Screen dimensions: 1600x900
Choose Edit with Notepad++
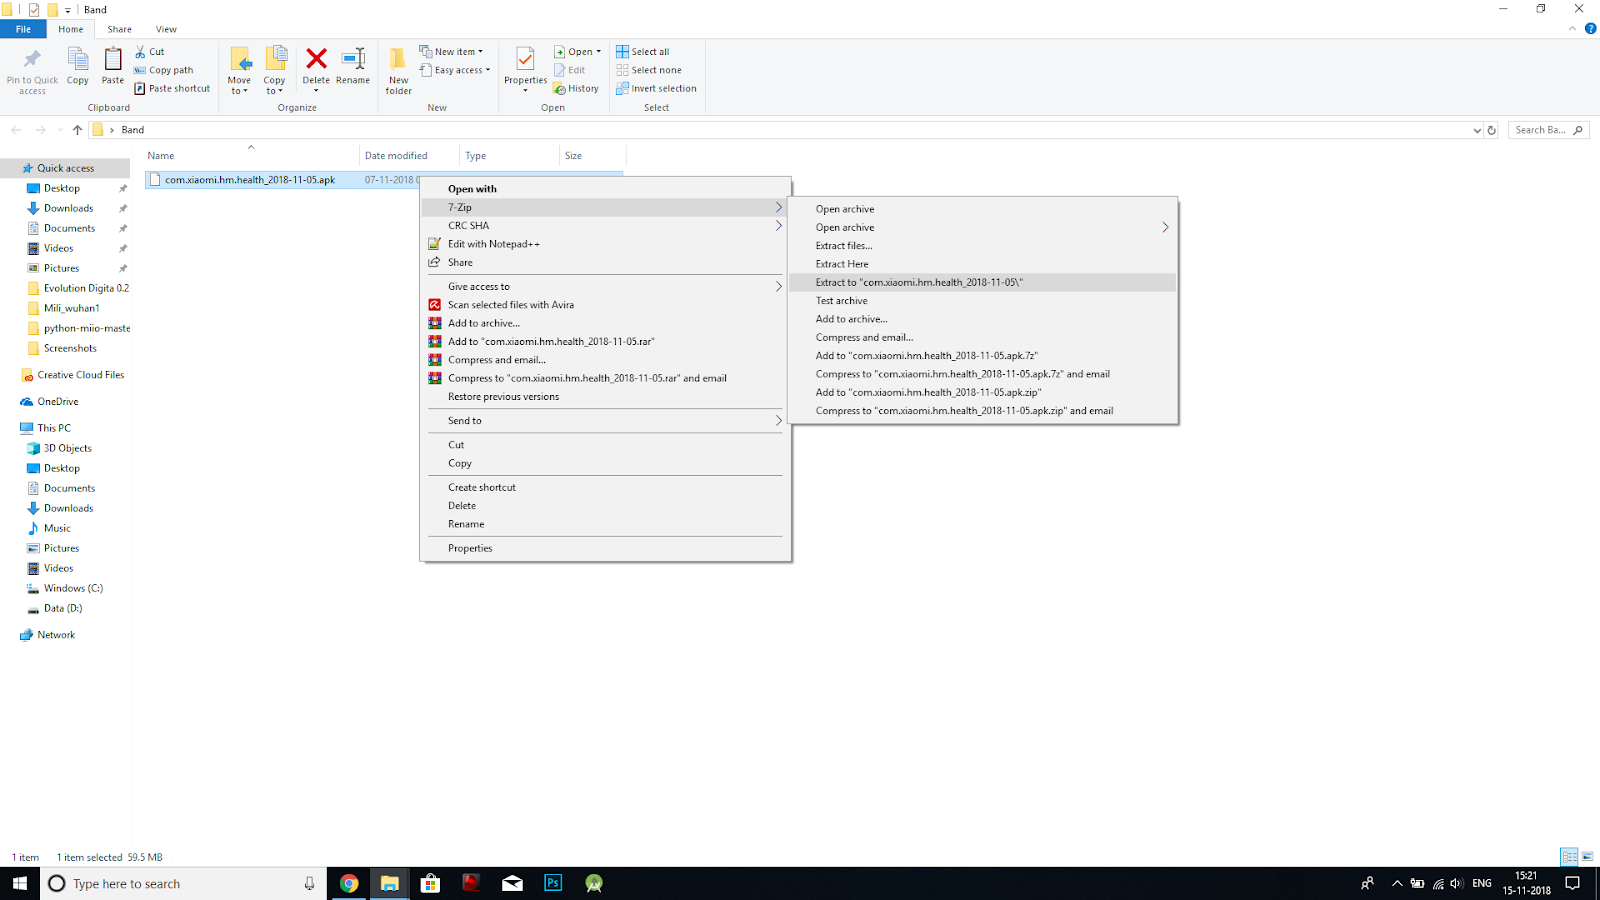pos(605,244)
